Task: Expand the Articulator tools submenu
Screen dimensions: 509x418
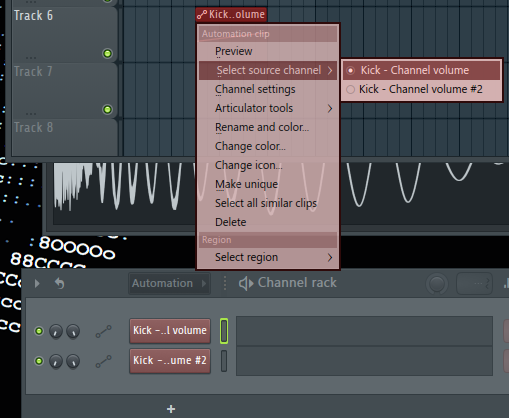Action: [268, 108]
